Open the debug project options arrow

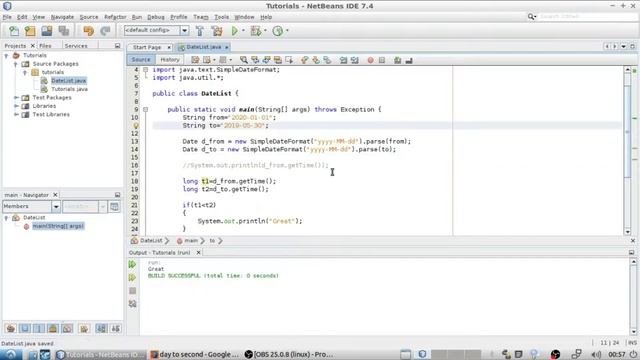(265, 31)
